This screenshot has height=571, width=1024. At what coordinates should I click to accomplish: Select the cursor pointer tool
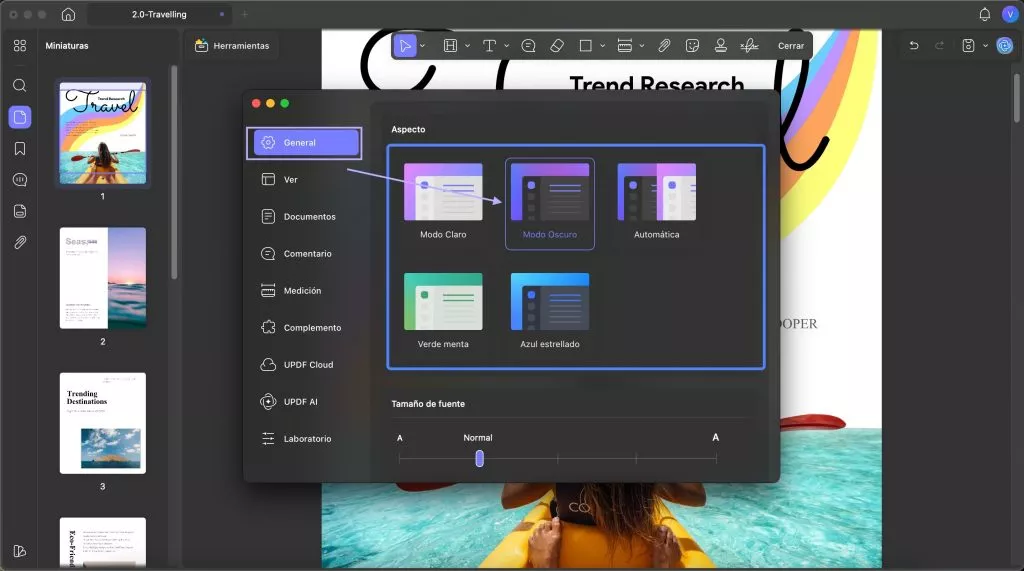(x=405, y=46)
